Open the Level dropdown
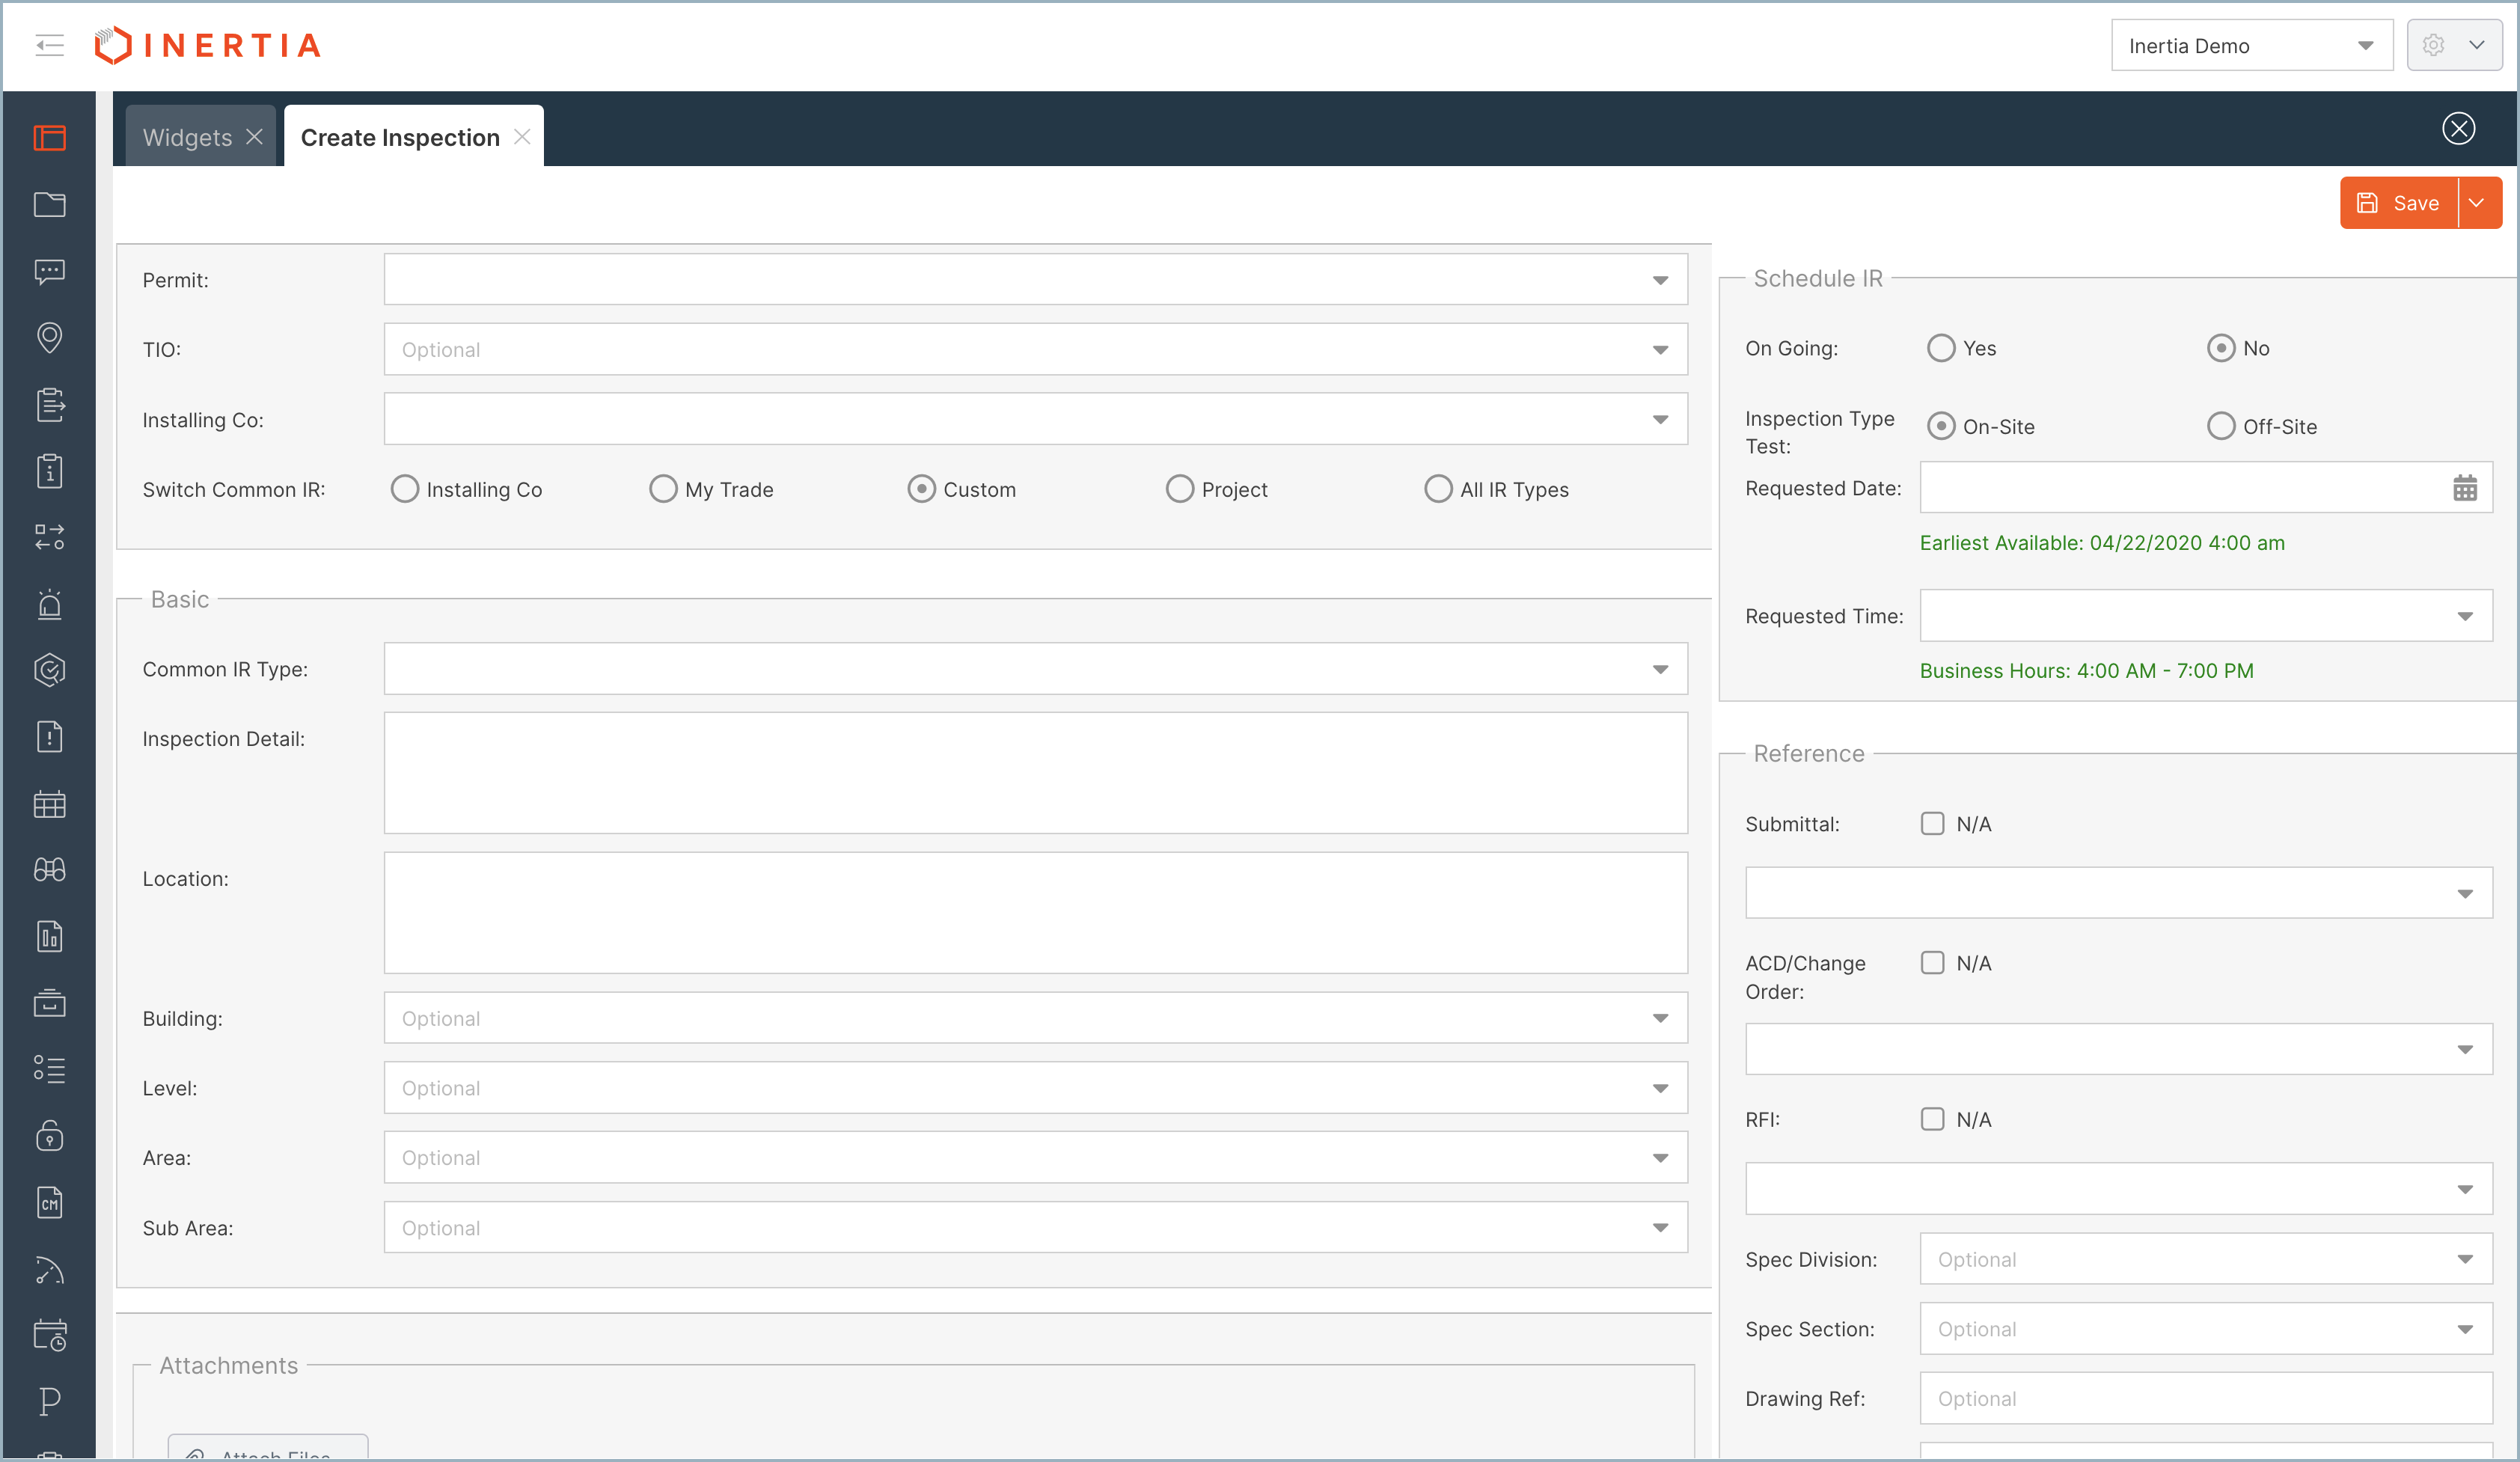 pyautogui.click(x=1035, y=1088)
